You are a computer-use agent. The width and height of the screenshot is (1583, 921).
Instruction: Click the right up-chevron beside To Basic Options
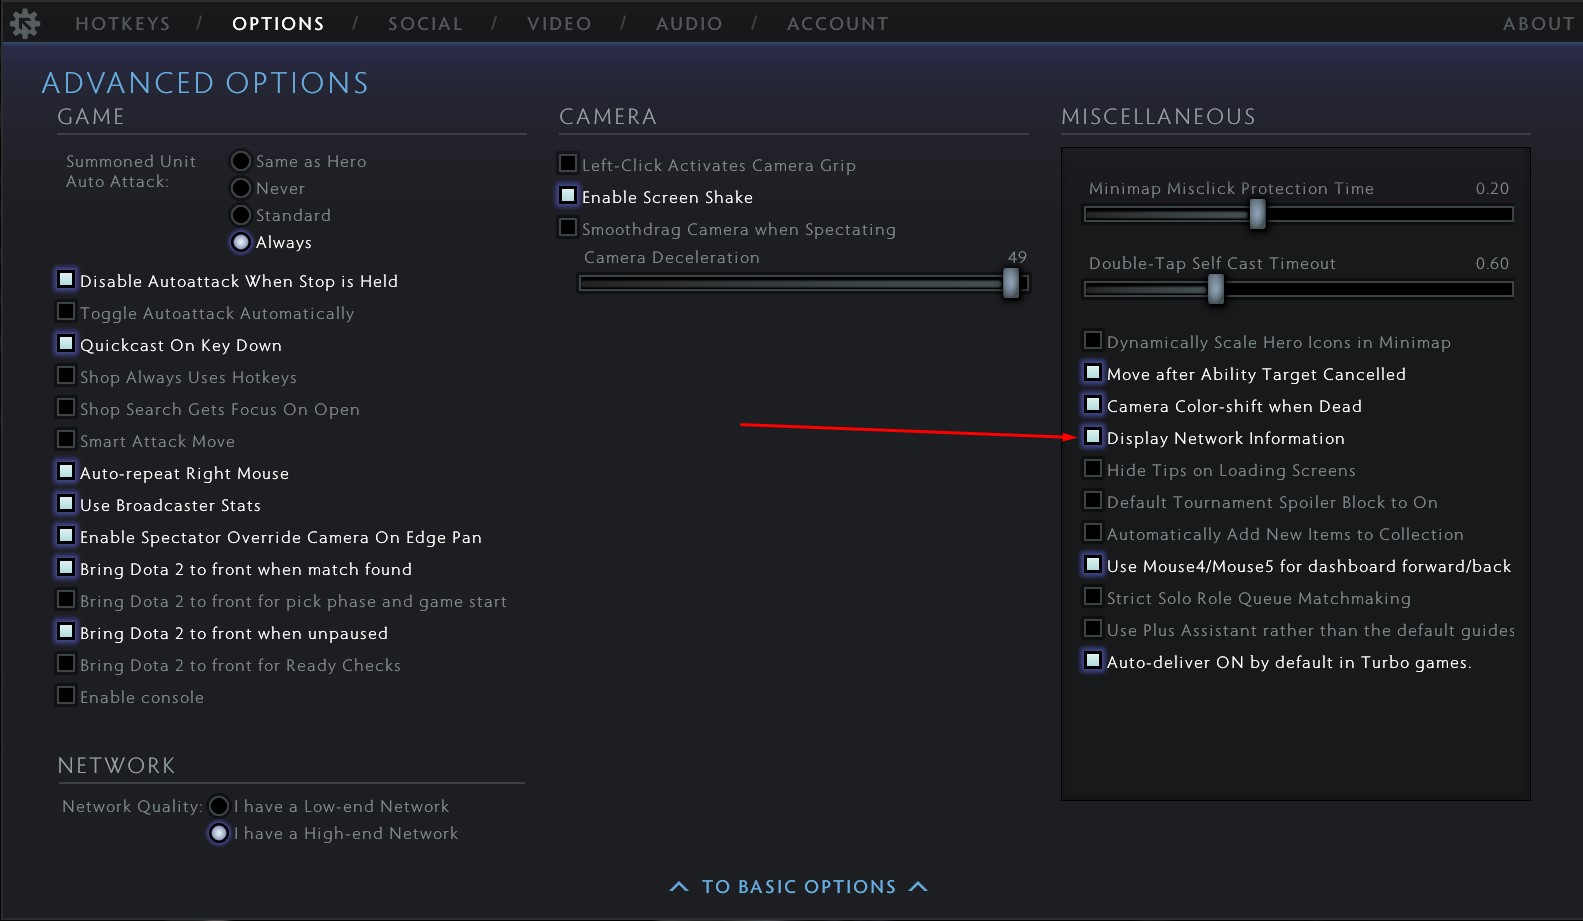coord(919,887)
